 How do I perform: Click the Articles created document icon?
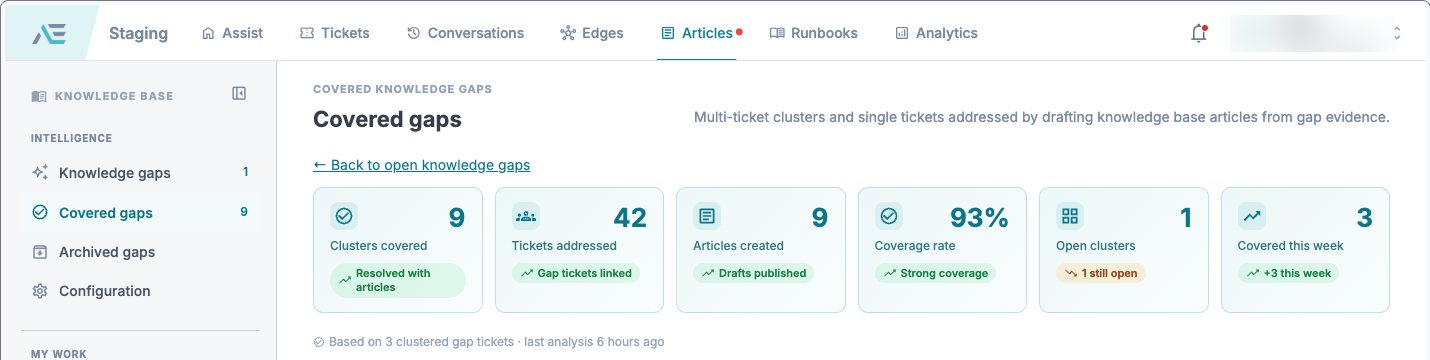pos(707,216)
